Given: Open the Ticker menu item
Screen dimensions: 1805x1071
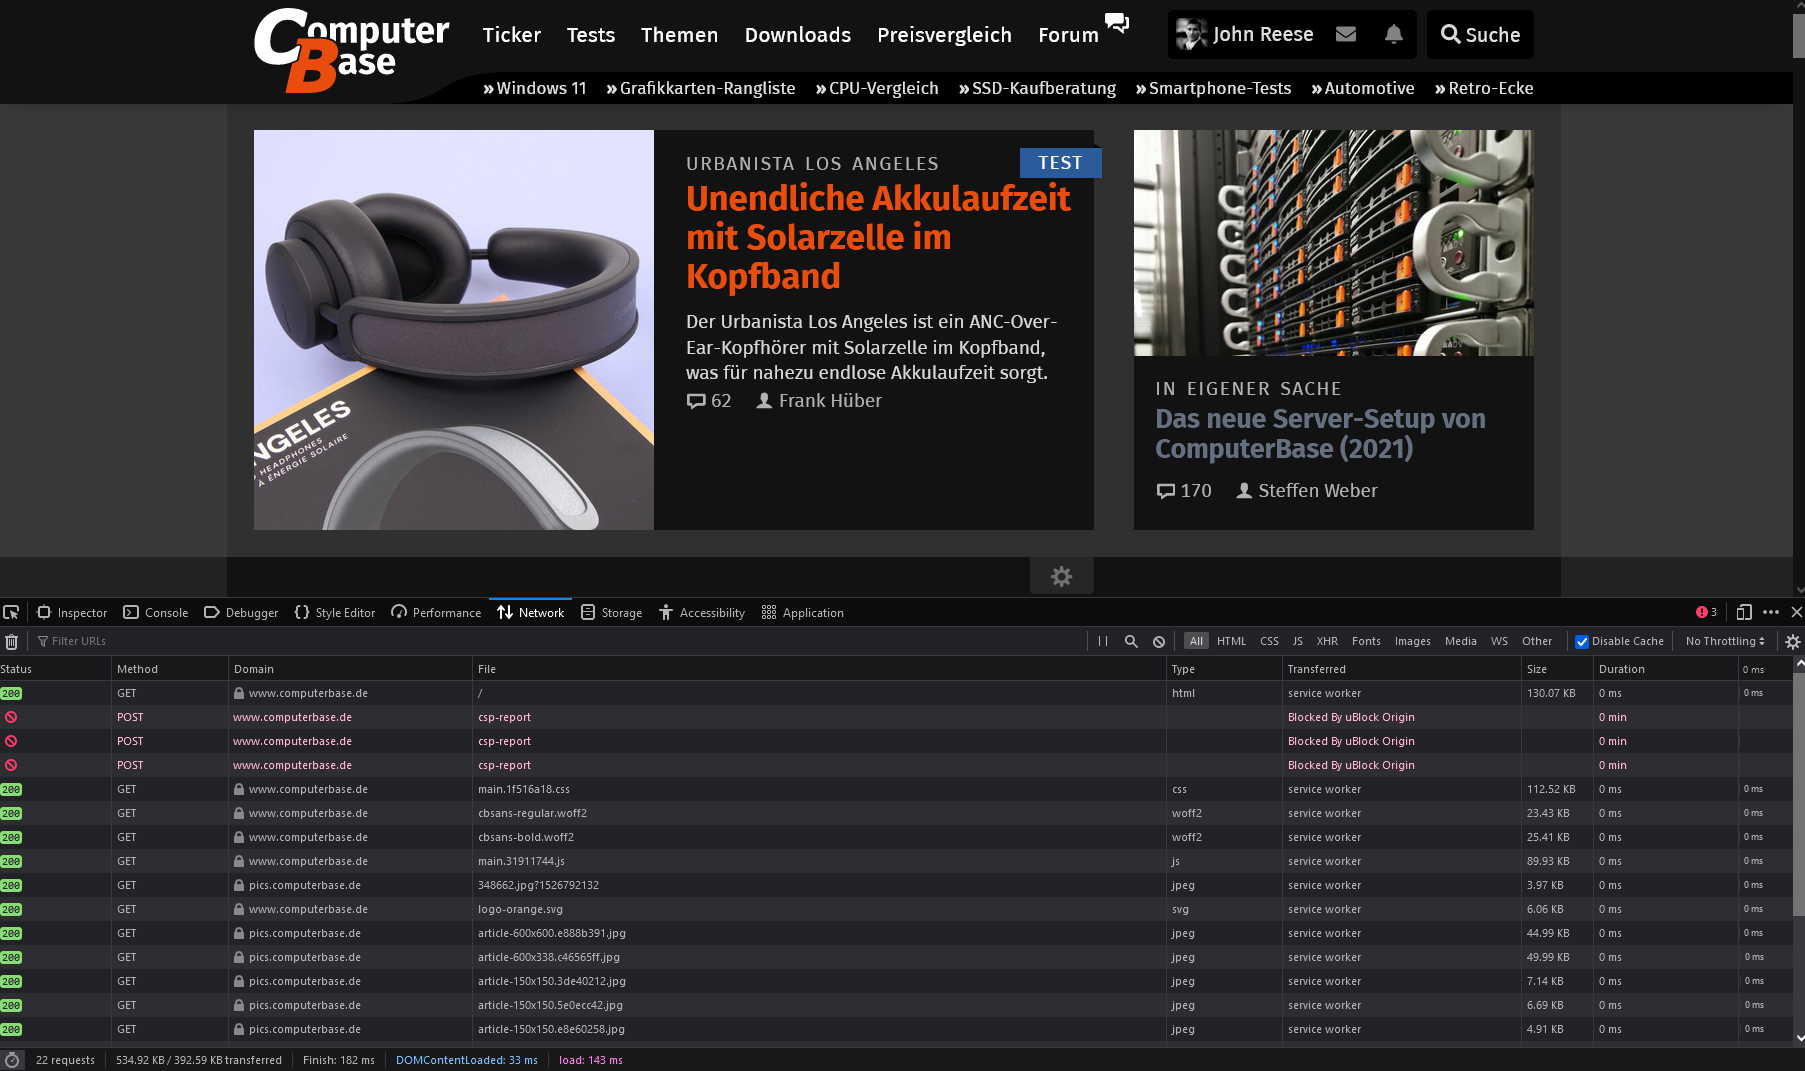Looking at the screenshot, I should pyautogui.click(x=511, y=35).
